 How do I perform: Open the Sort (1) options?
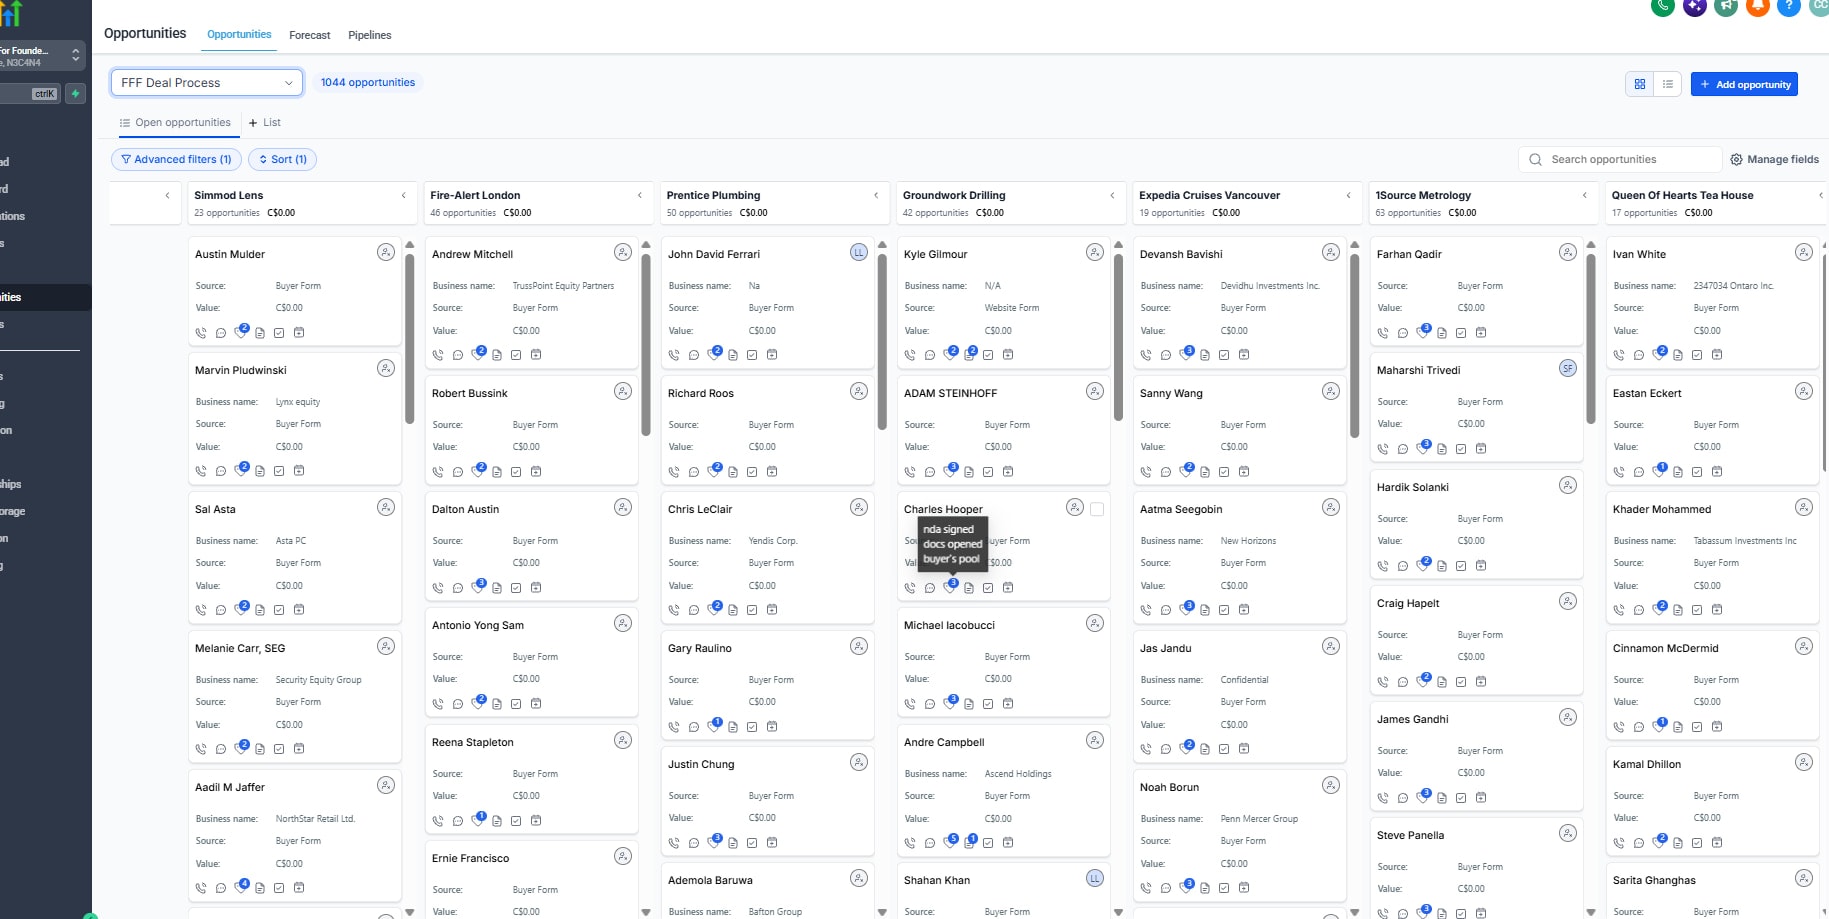tap(283, 159)
